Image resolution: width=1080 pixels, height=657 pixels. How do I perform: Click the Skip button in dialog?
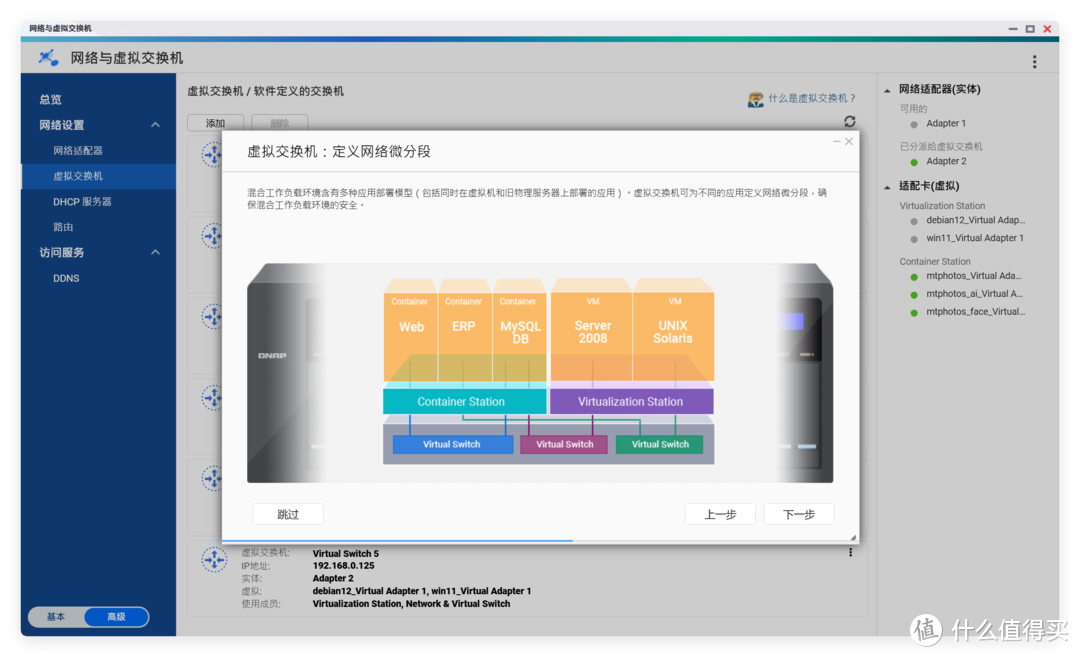[x=288, y=514]
